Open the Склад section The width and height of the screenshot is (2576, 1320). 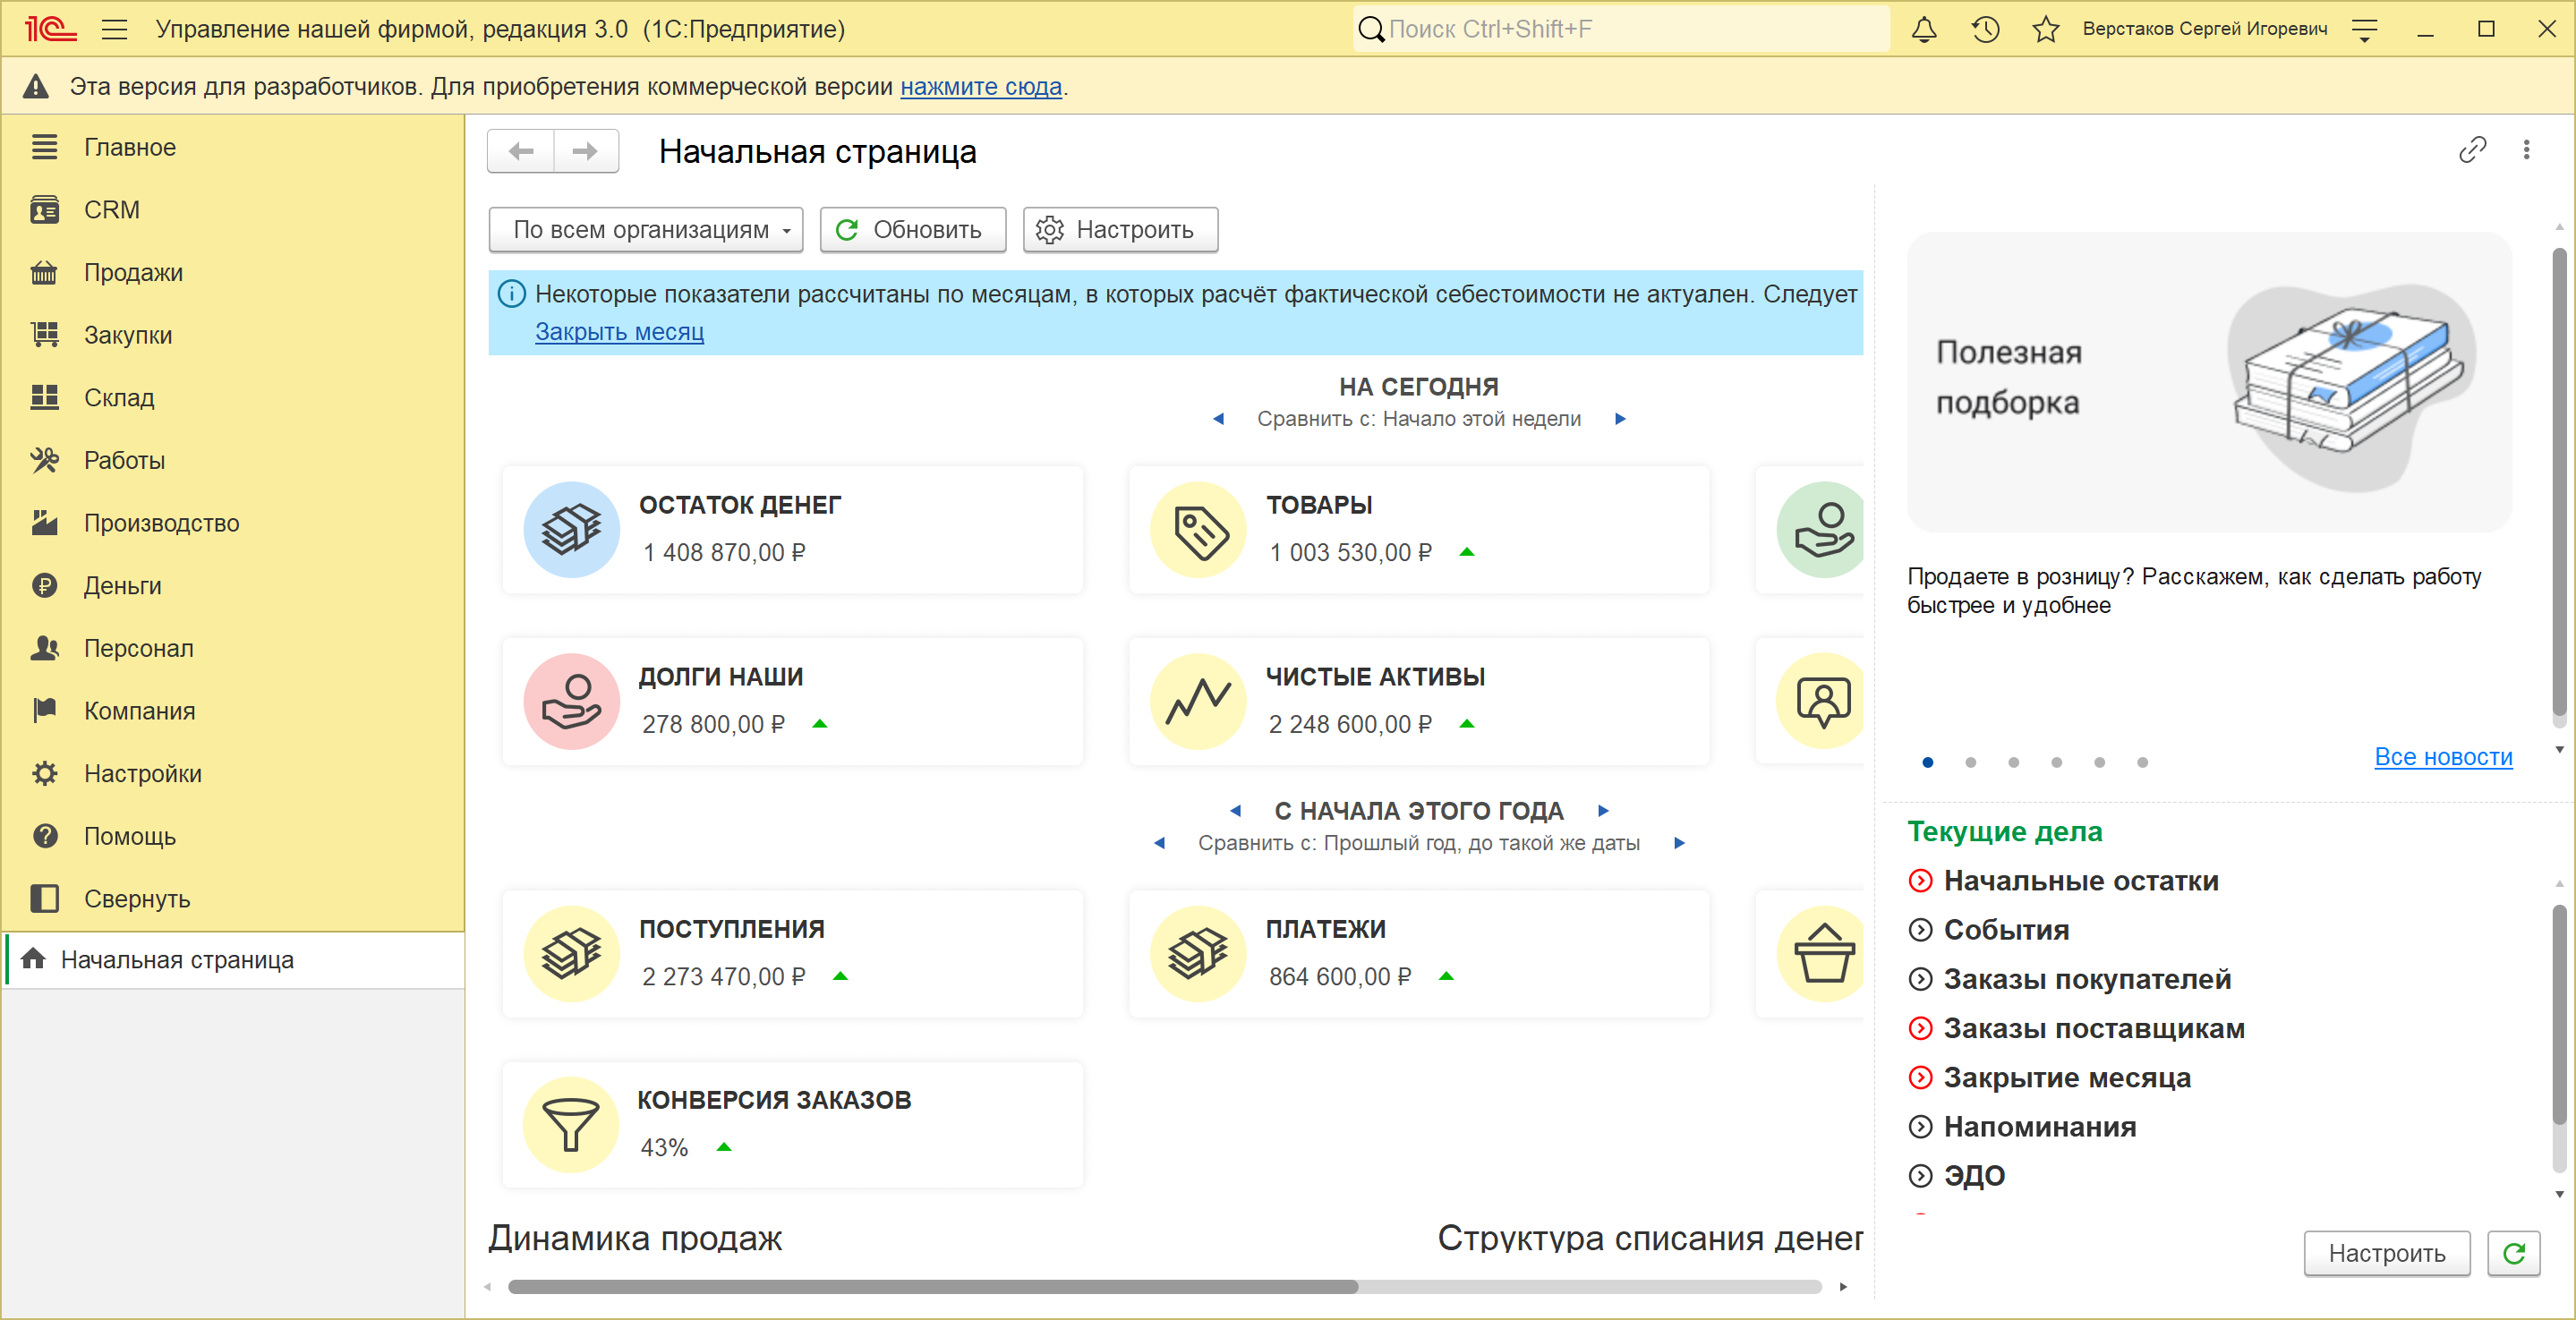click(x=232, y=398)
